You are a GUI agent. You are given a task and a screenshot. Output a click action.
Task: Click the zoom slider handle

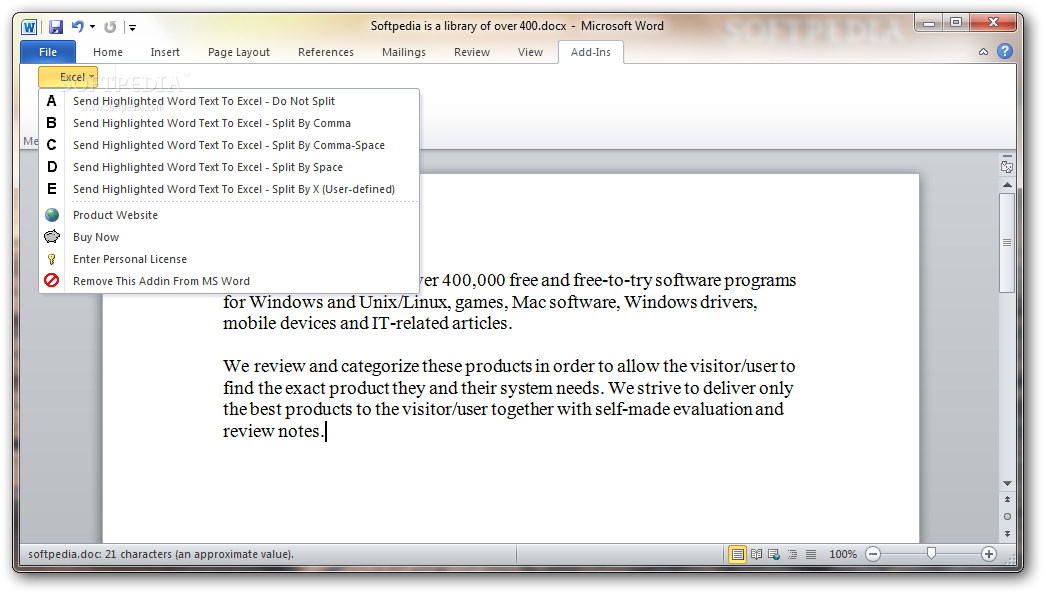point(931,554)
